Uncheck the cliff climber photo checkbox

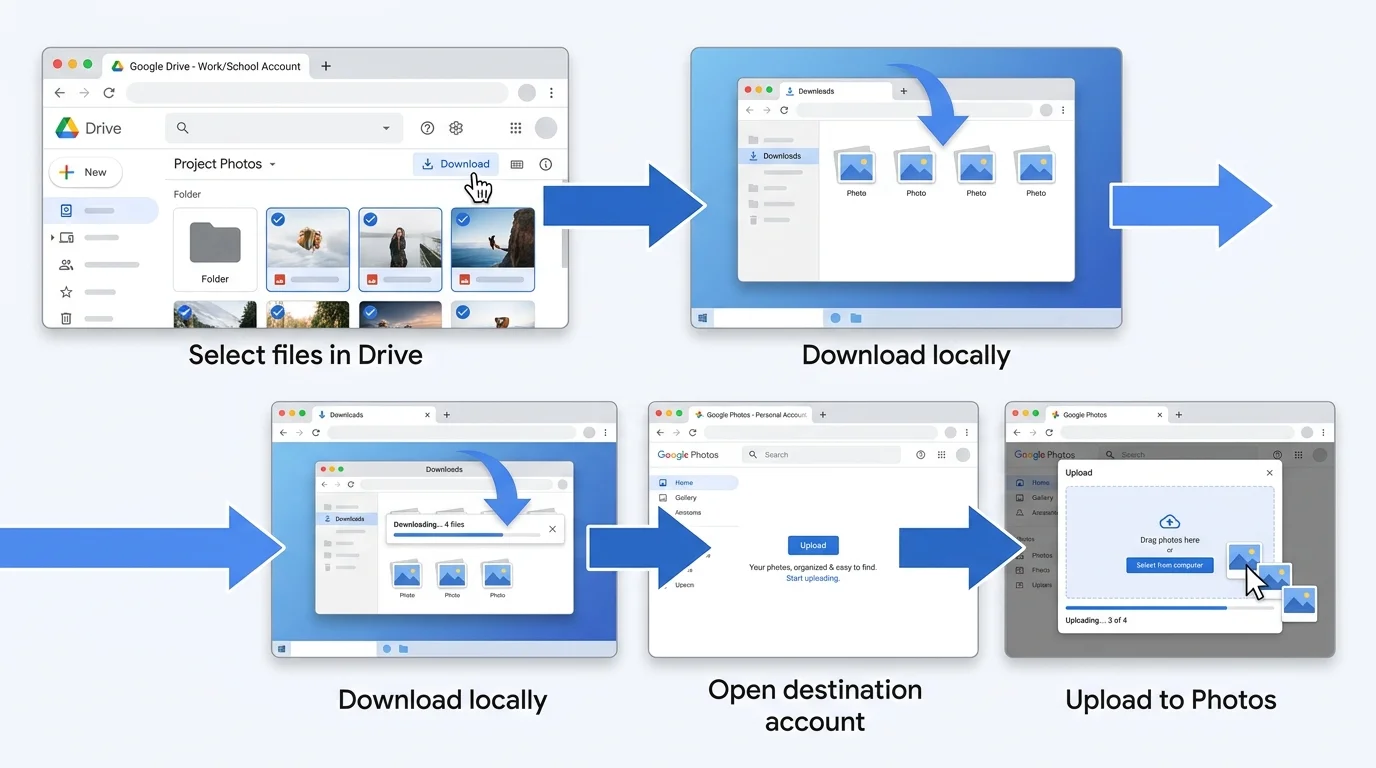click(x=462, y=219)
